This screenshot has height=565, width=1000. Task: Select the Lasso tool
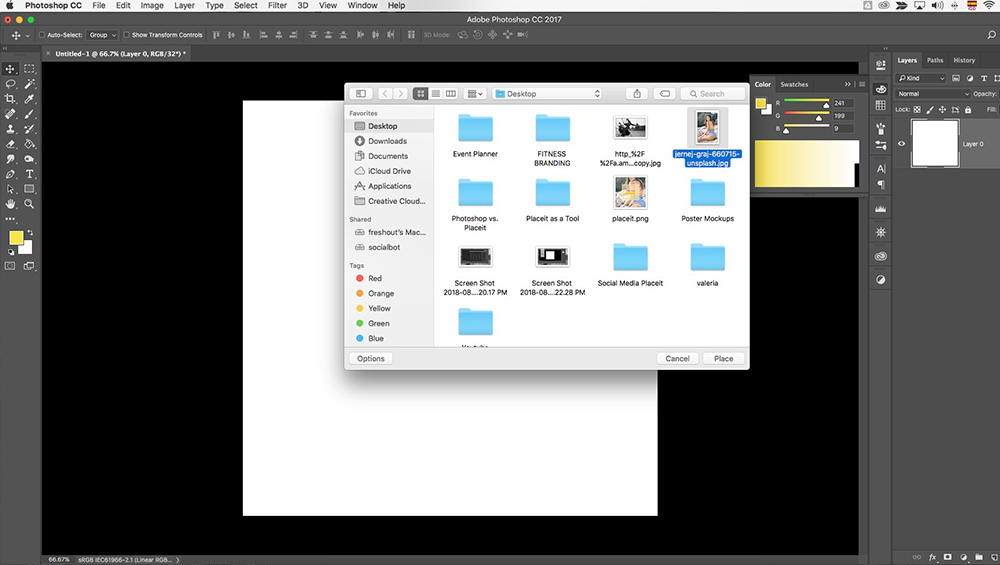click(10, 84)
